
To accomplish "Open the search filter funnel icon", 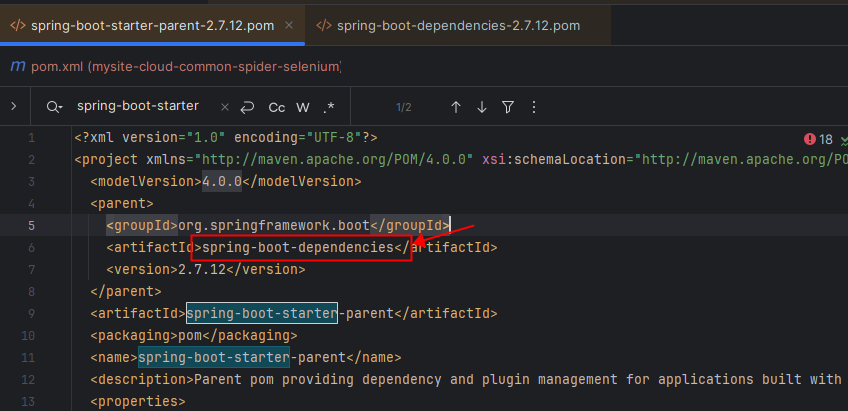I will (507, 107).
